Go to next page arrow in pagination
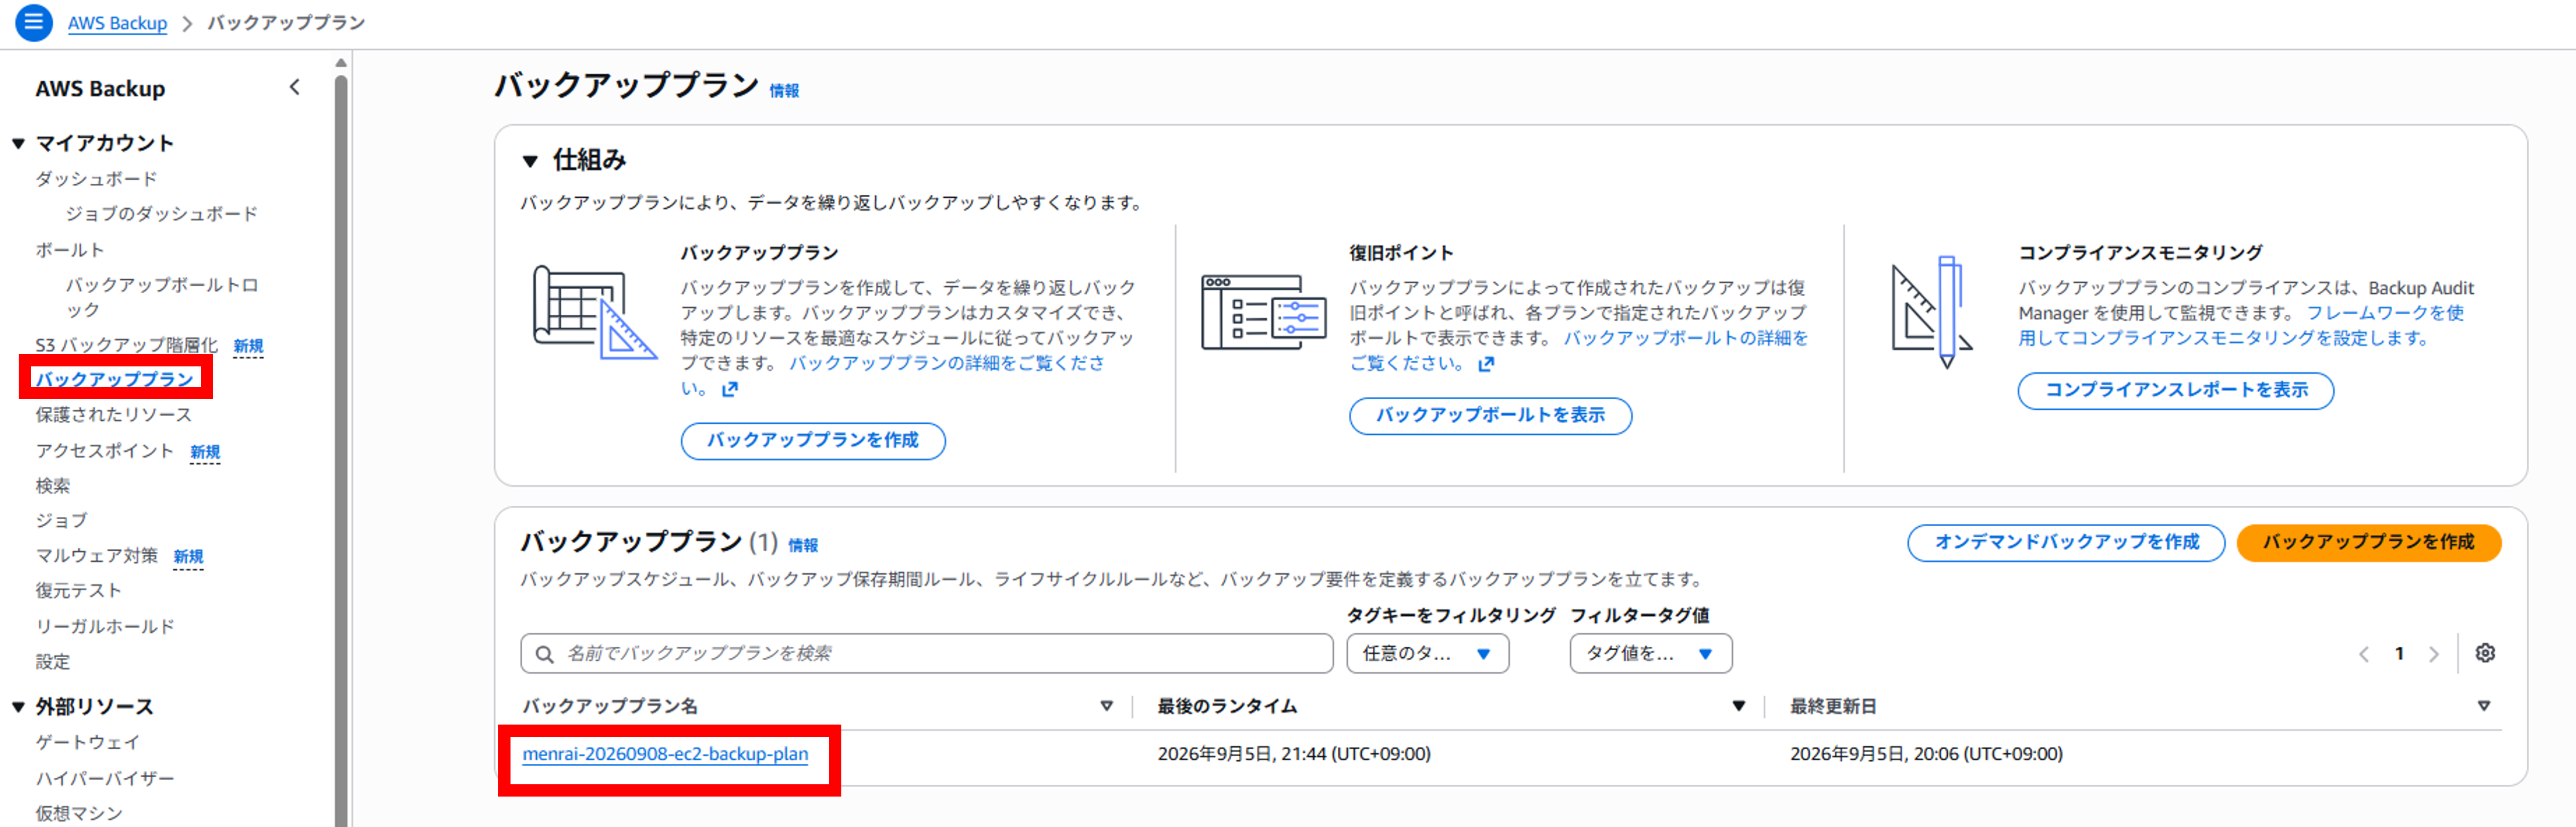 pos(2434,654)
